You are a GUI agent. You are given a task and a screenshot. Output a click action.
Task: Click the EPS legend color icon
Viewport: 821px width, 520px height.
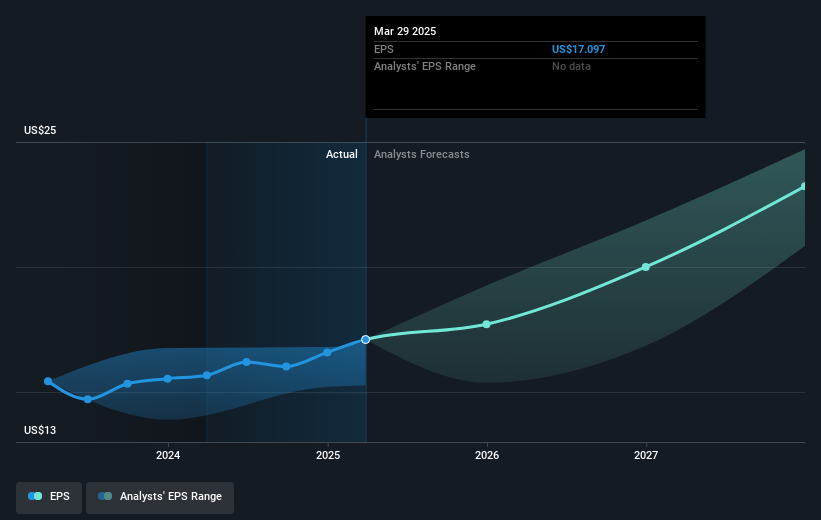[x=35, y=496]
